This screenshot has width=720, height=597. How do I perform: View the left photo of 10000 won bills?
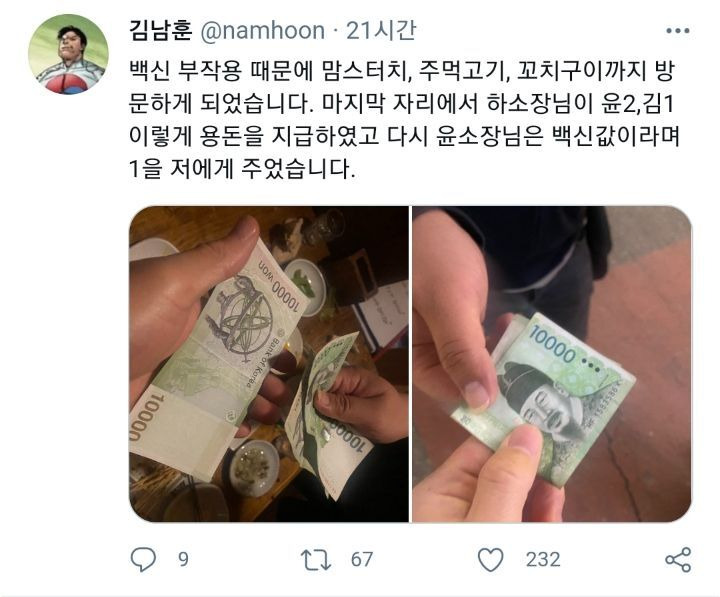(x=269, y=364)
